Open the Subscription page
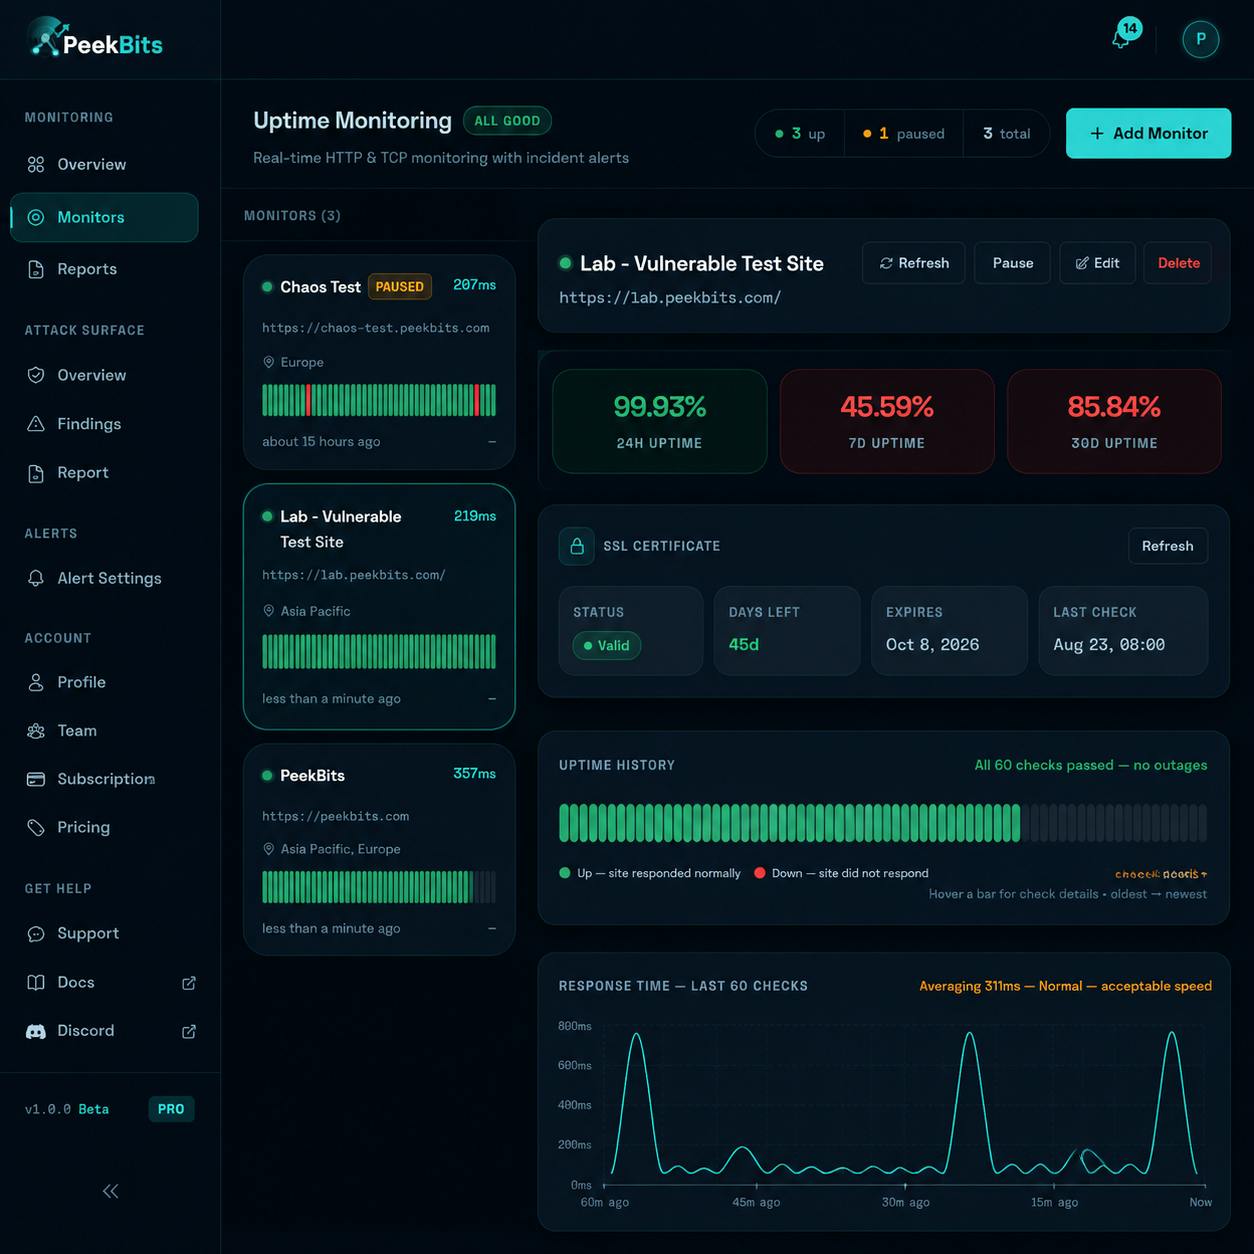The image size is (1254, 1254). pyautogui.click(x=106, y=779)
